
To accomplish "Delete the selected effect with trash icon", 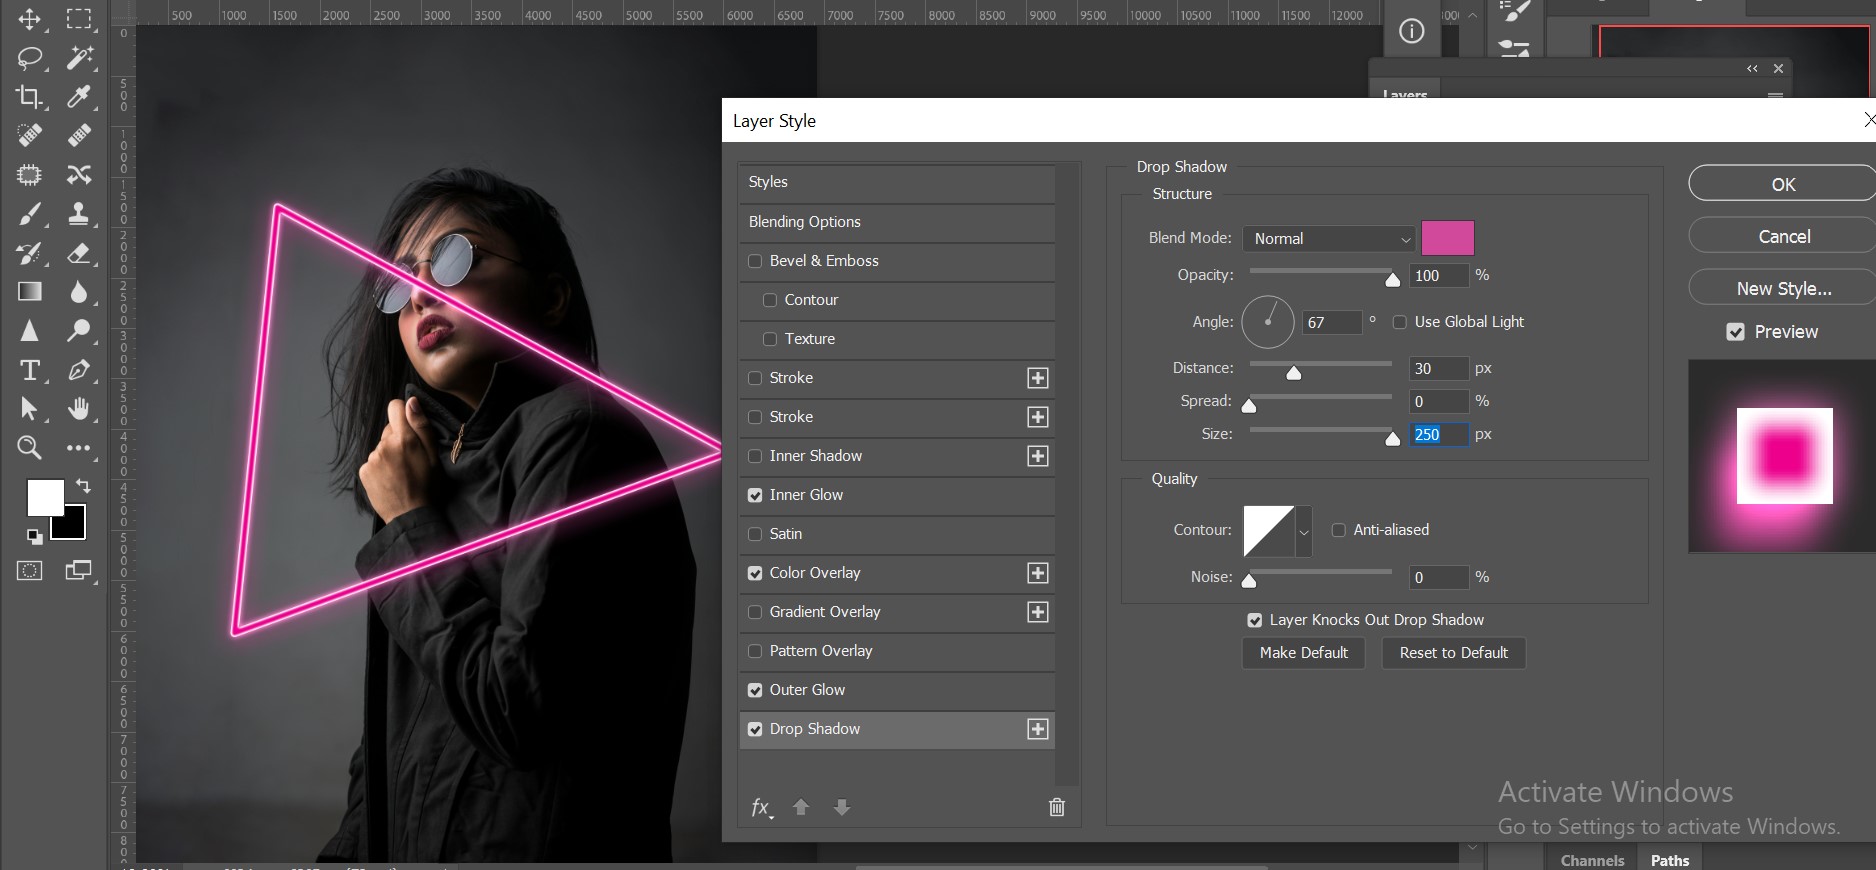I will (1057, 807).
